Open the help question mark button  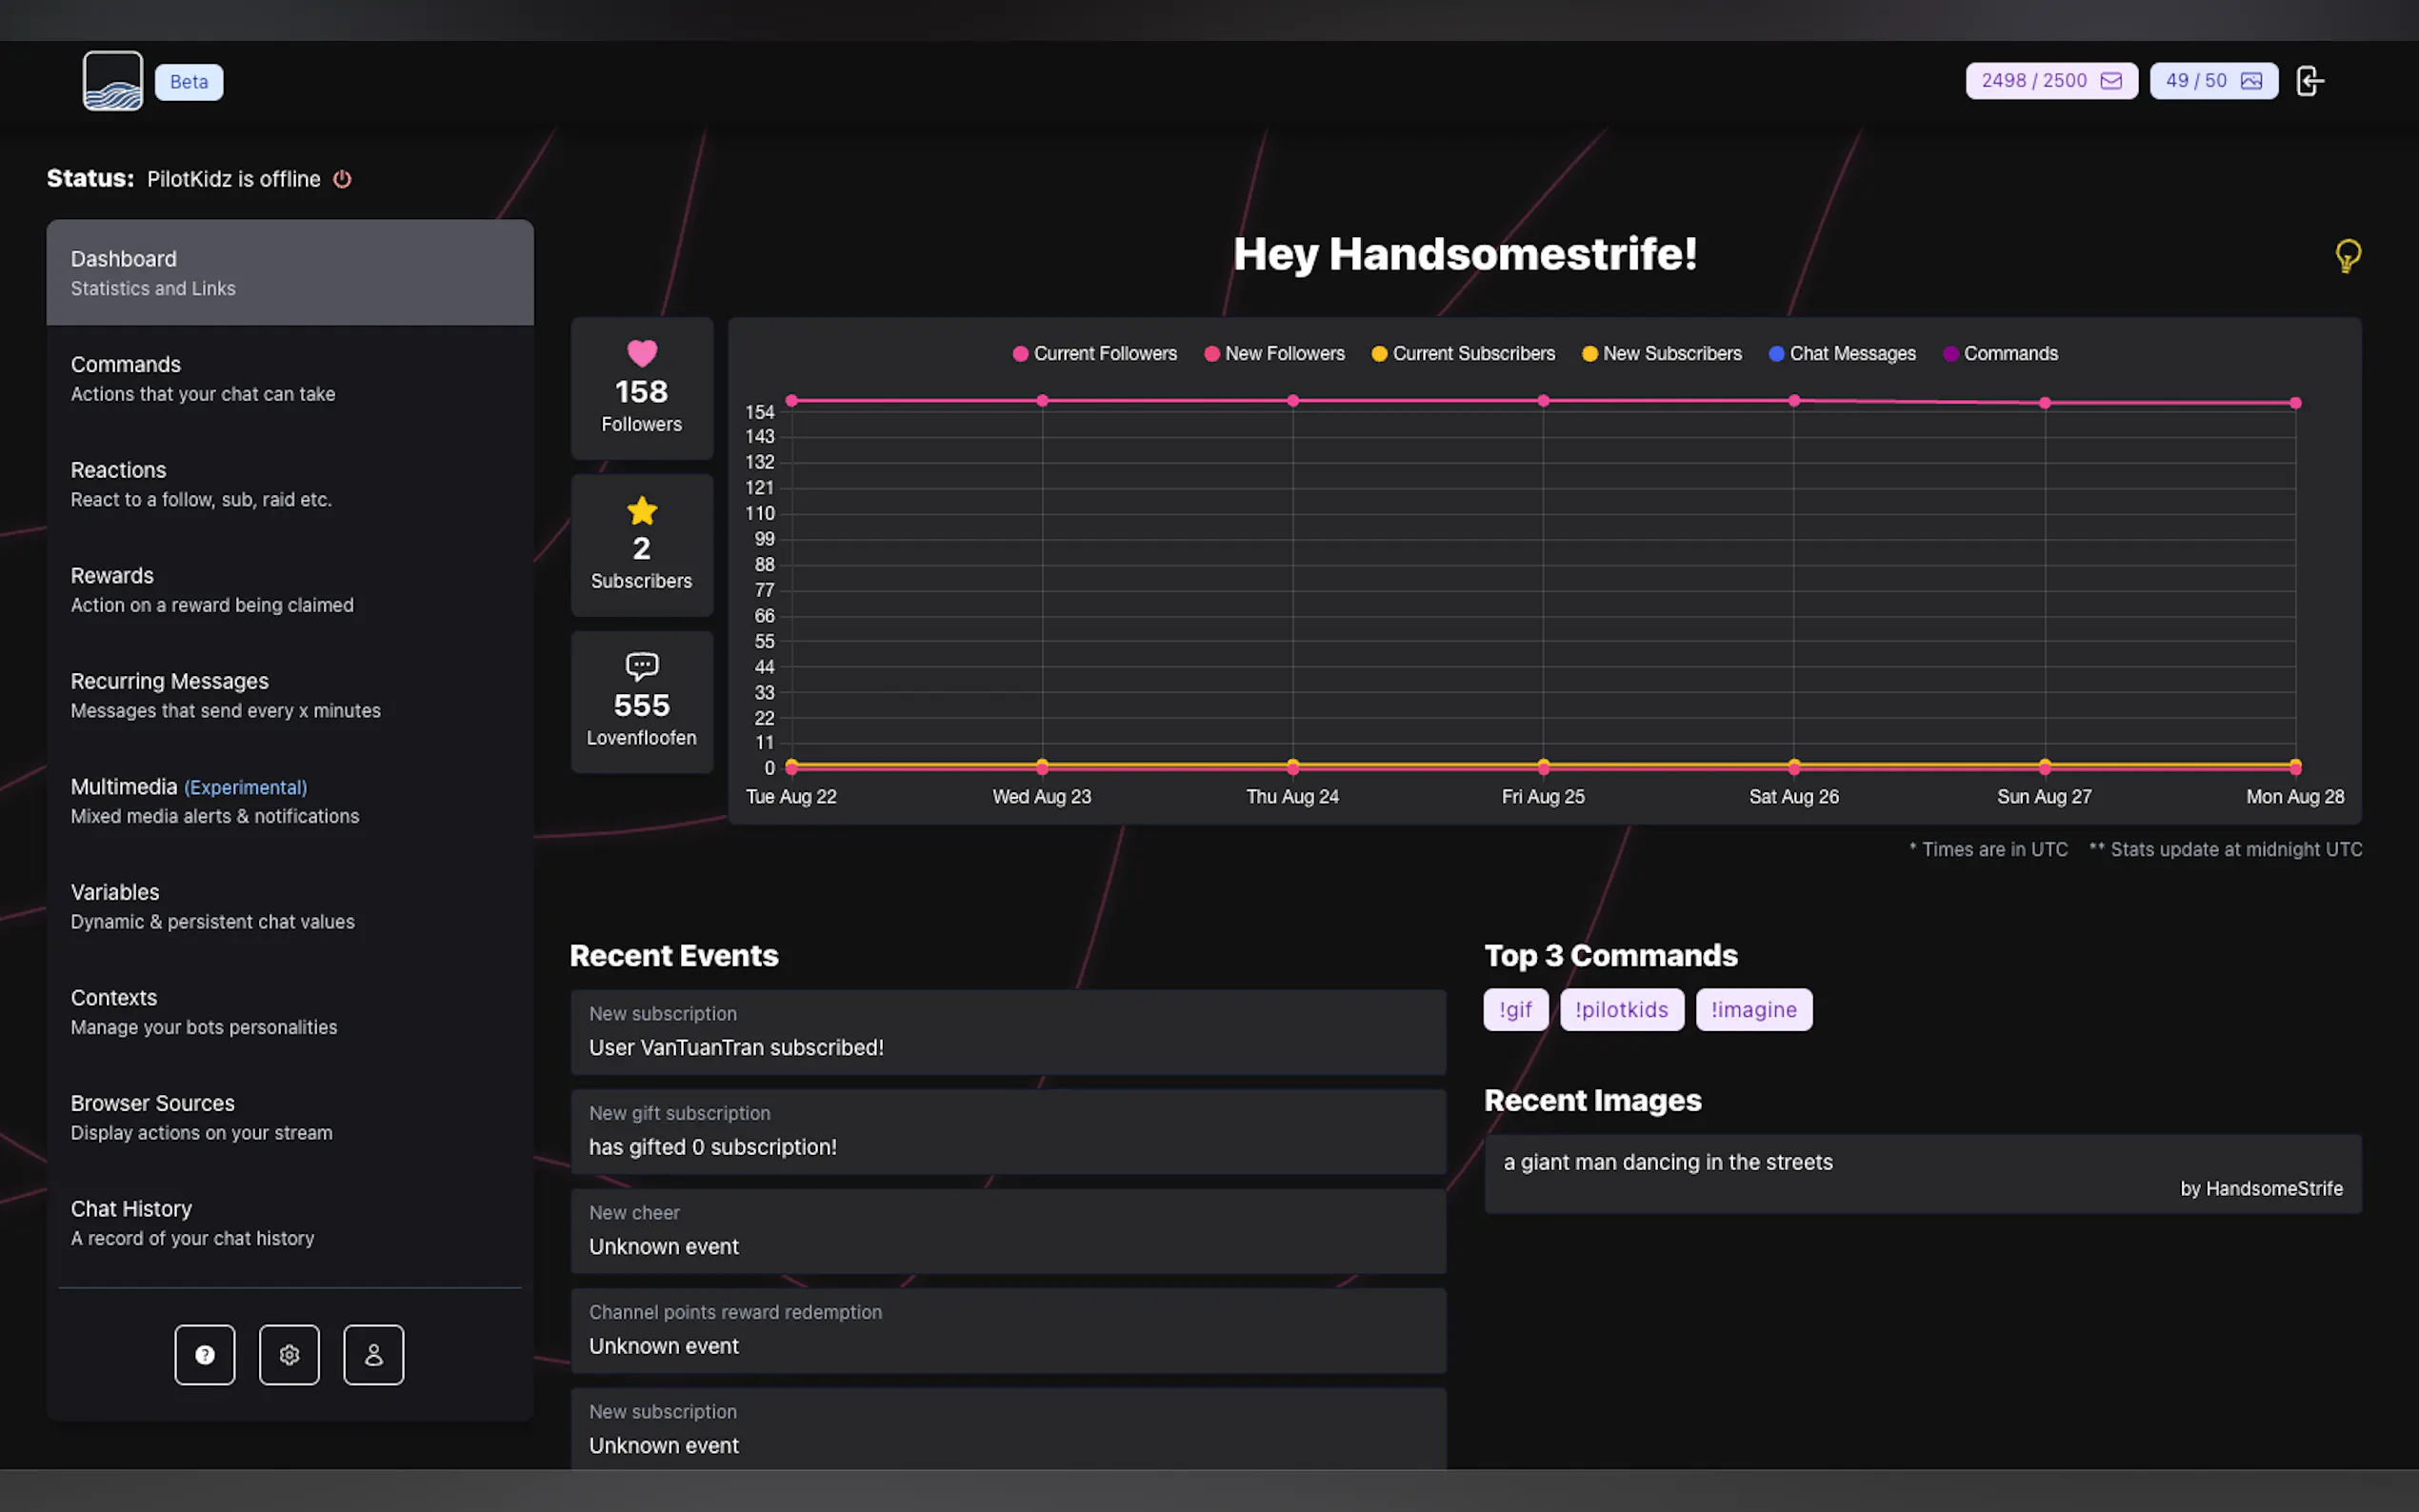(x=204, y=1354)
